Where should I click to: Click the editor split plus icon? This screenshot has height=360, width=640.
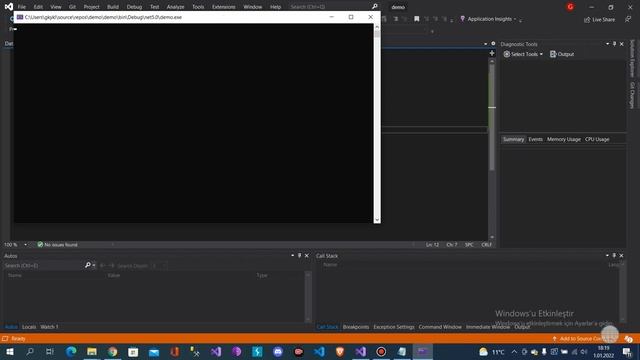[492, 53]
